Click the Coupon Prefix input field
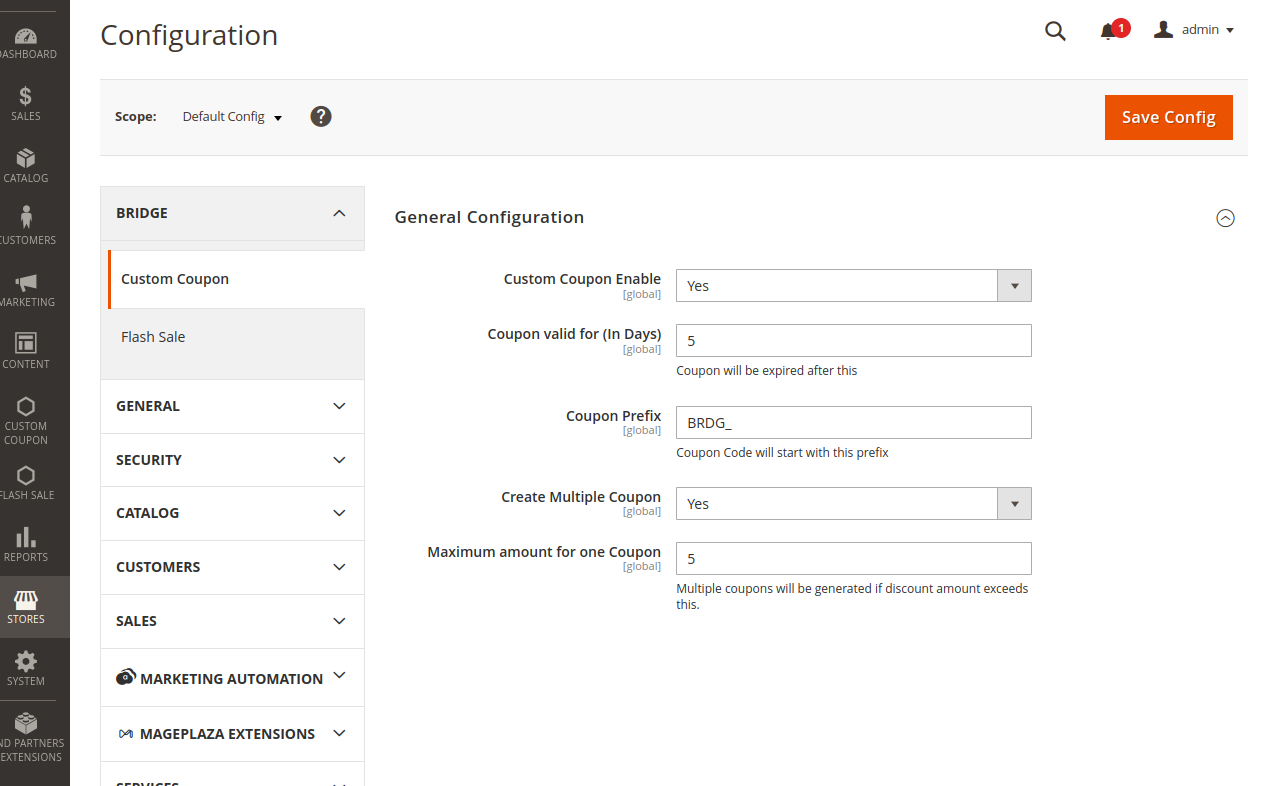The width and height of the screenshot is (1267, 786). click(x=853, y=423)
